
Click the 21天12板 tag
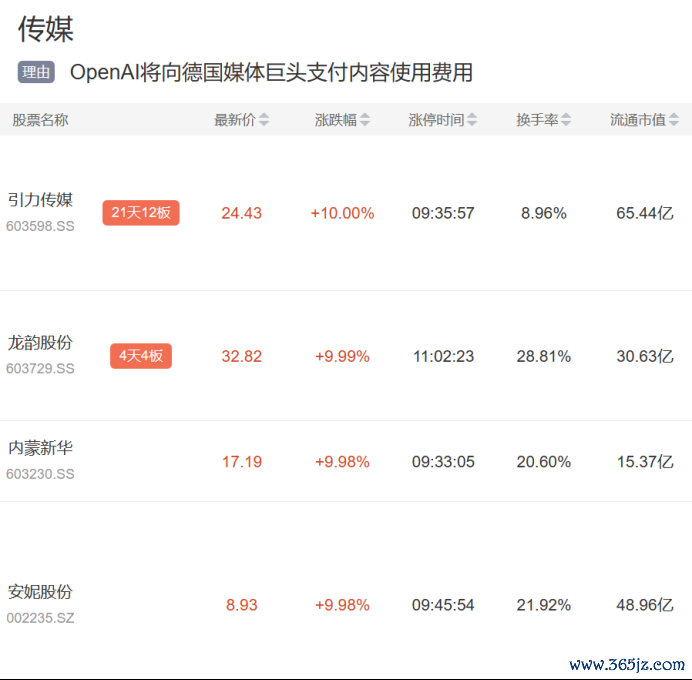click(141, 213)
